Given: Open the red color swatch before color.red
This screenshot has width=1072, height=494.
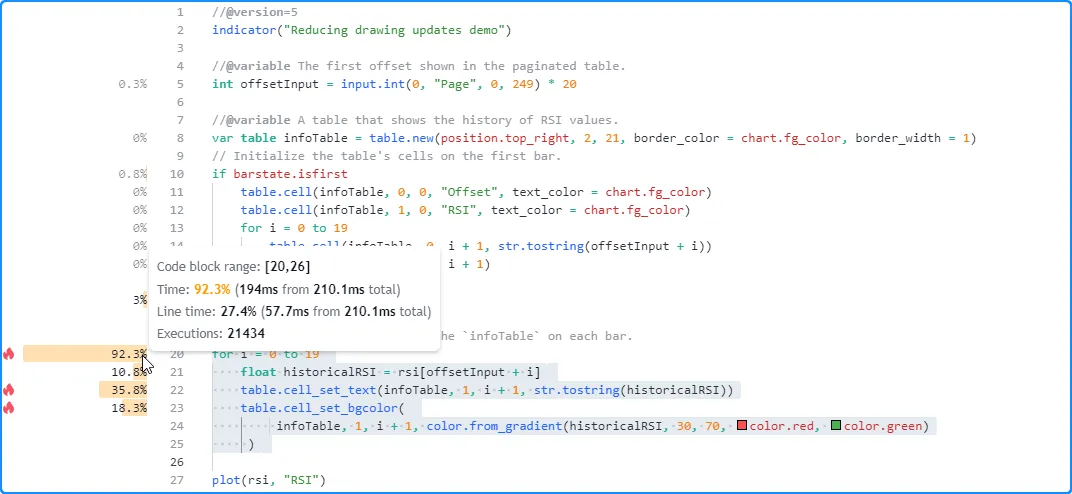Looking at the screenshot, I should (741, 427).
